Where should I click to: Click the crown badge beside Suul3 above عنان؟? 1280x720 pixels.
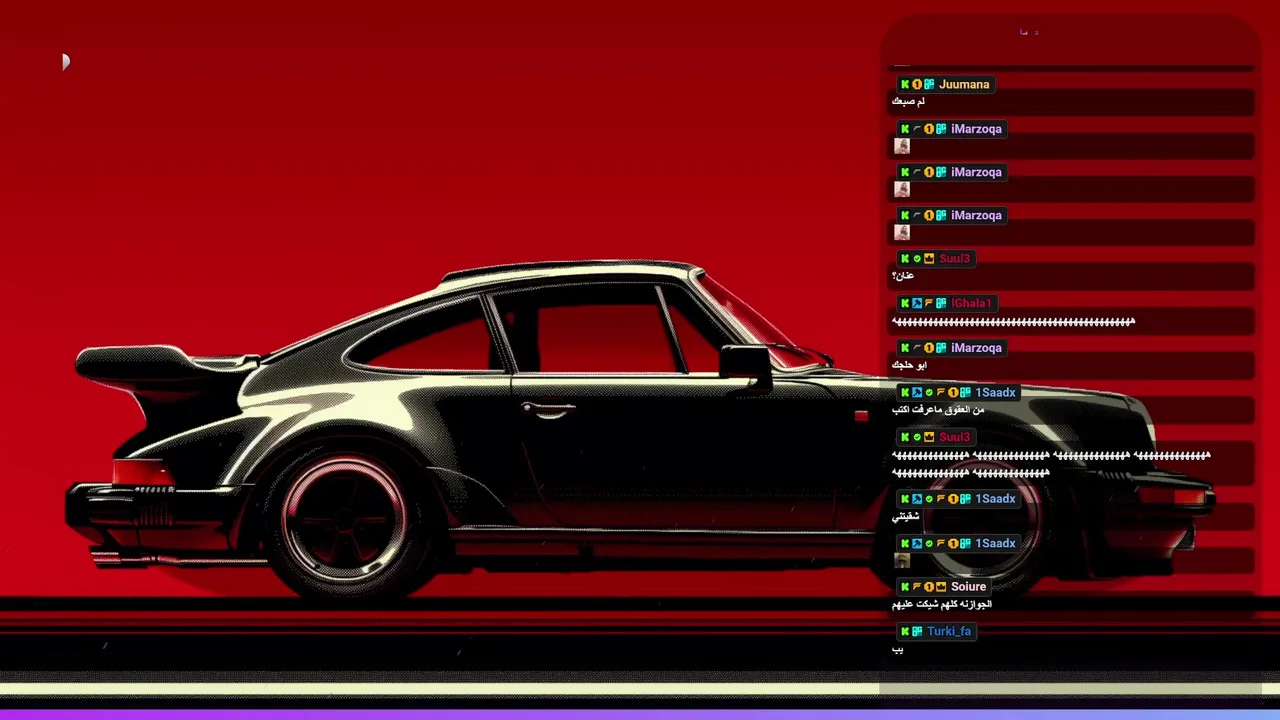click(929, 259)
